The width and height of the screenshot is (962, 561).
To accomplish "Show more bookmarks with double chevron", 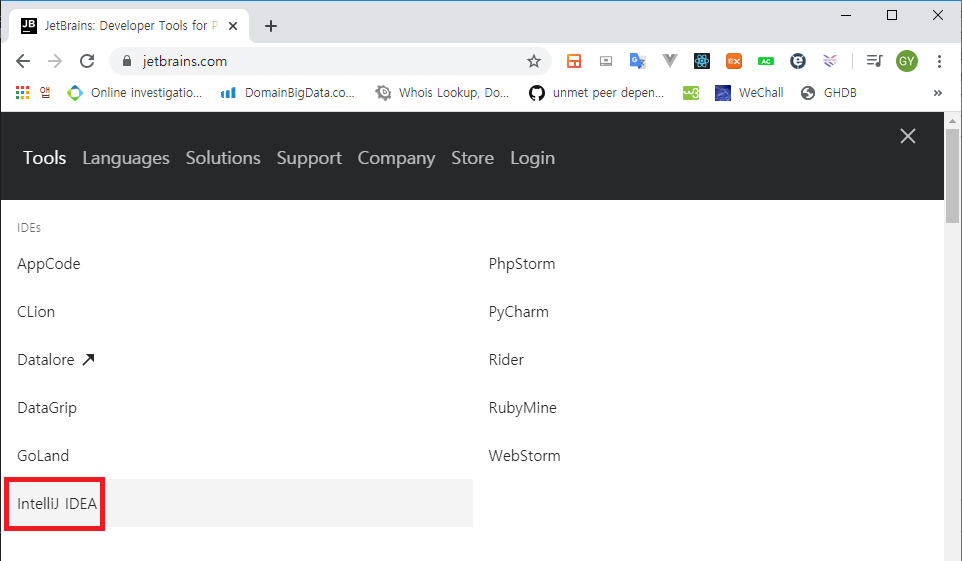I will click(937, 93).
